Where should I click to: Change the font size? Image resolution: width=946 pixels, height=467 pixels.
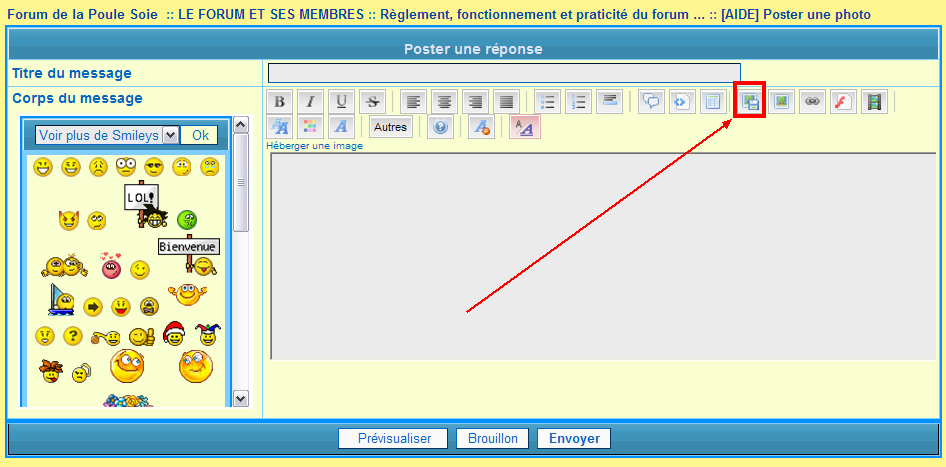click(x=279, y=127)
